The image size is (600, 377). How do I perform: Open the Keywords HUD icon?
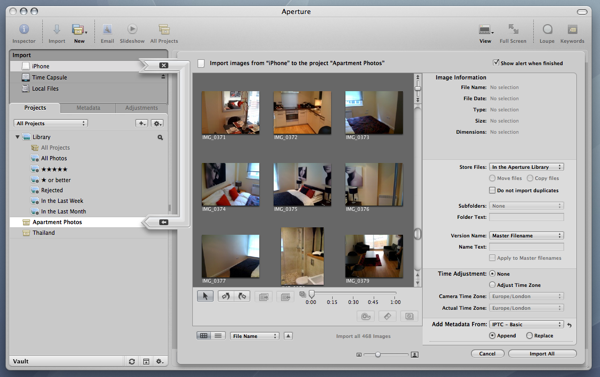(x=572, y=29)
